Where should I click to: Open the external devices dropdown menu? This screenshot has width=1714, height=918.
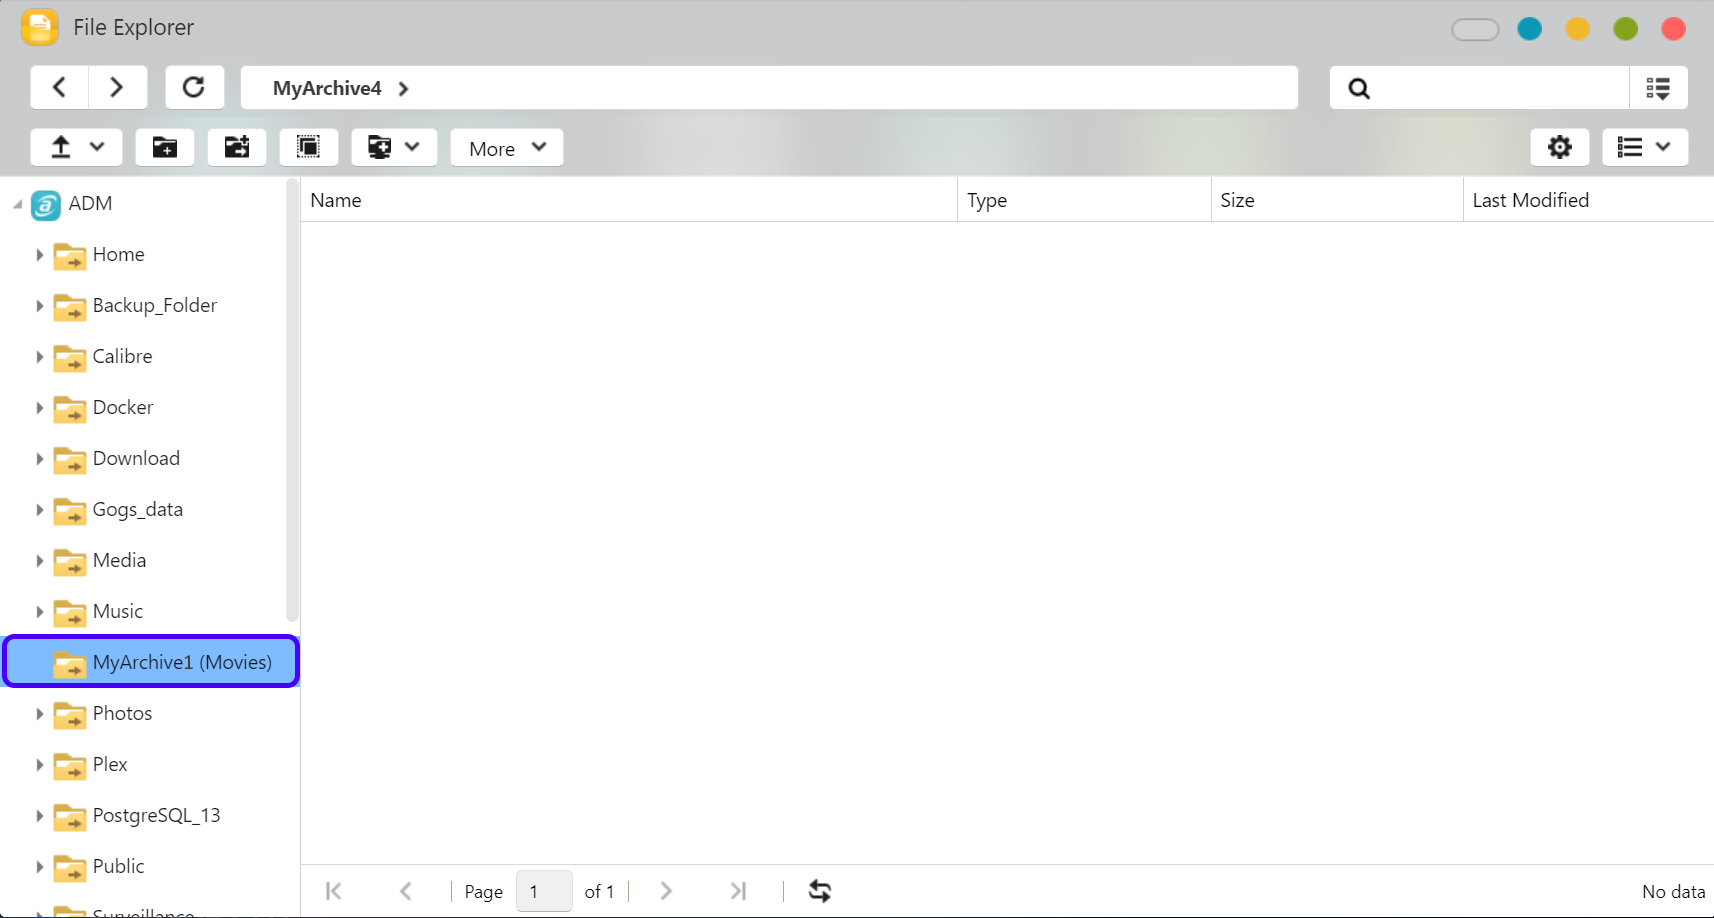[x=393, y=148]
